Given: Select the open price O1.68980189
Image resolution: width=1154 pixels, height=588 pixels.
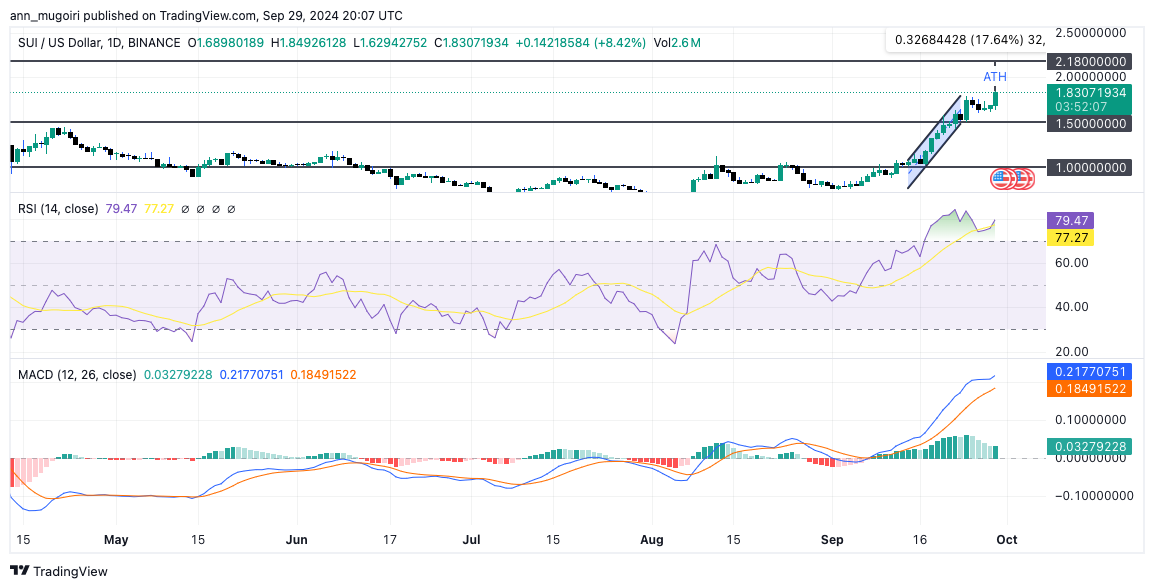Looking at the screenshot, I should click(x=227, y=43).
